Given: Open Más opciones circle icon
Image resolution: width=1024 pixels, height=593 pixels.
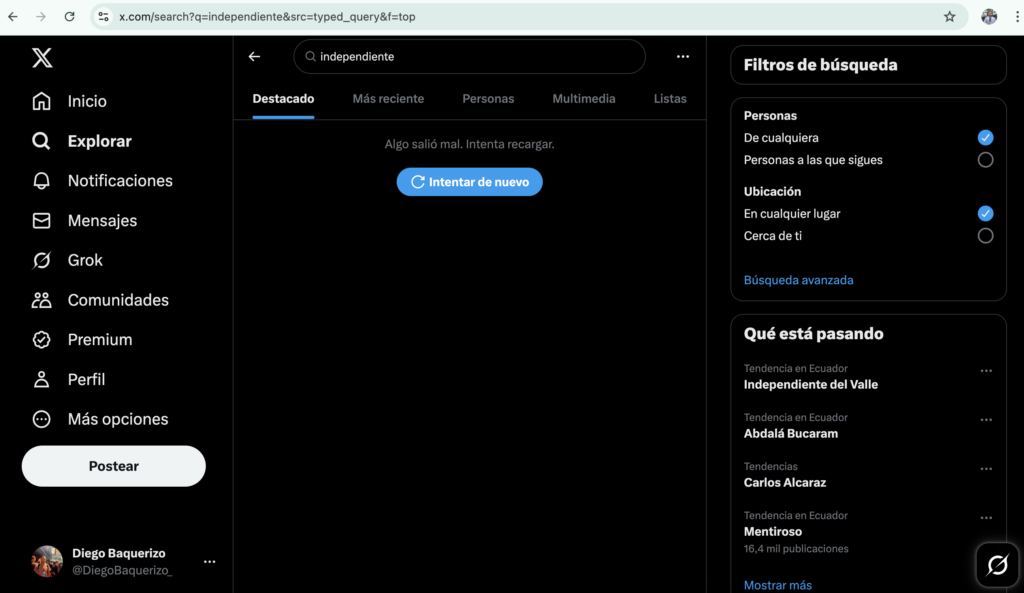Looking at the screenshot, I should point(41,419).
